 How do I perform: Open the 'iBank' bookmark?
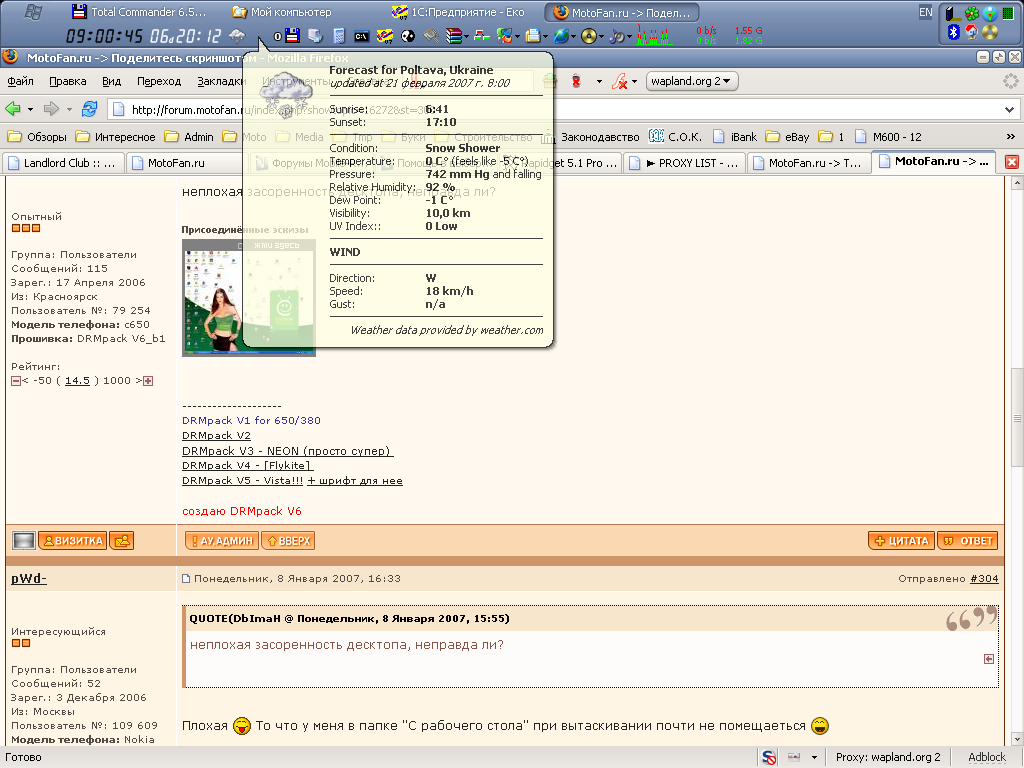coord(735,137)
